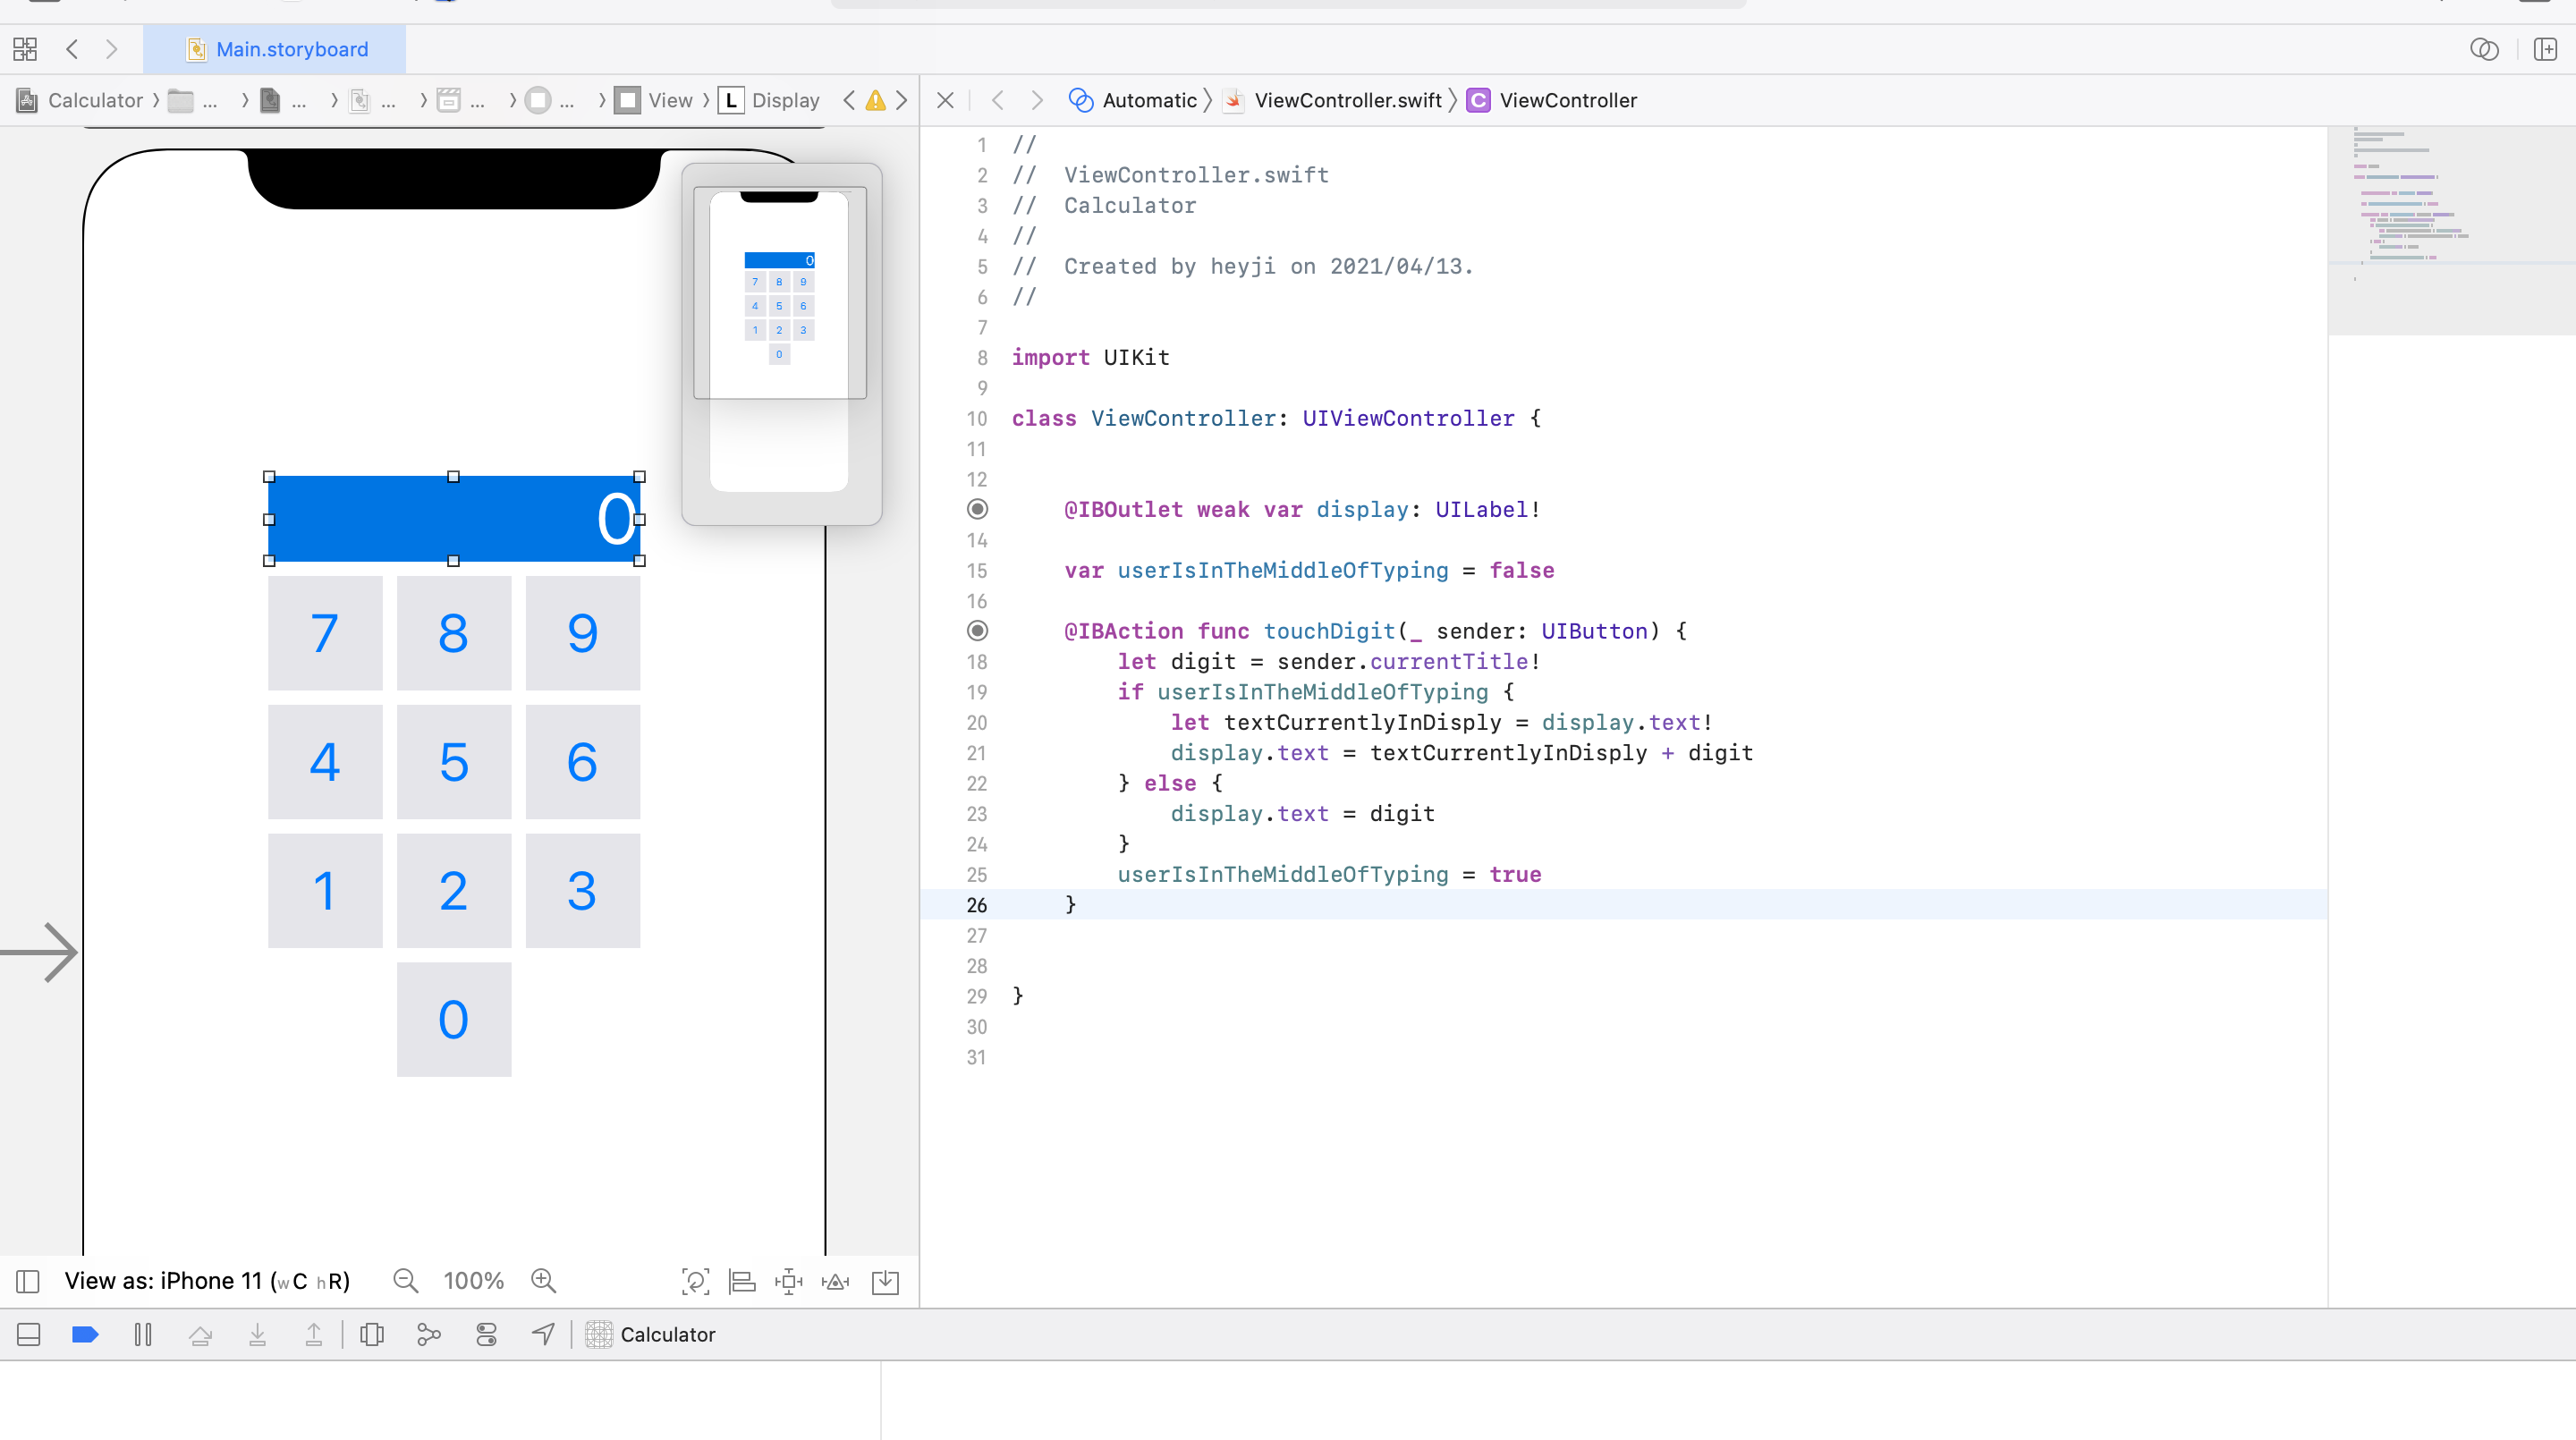This screenshot has height=1440, width=2576.
Task: Zoom out the storyboard canvas
Action: tap(405, 1281)
